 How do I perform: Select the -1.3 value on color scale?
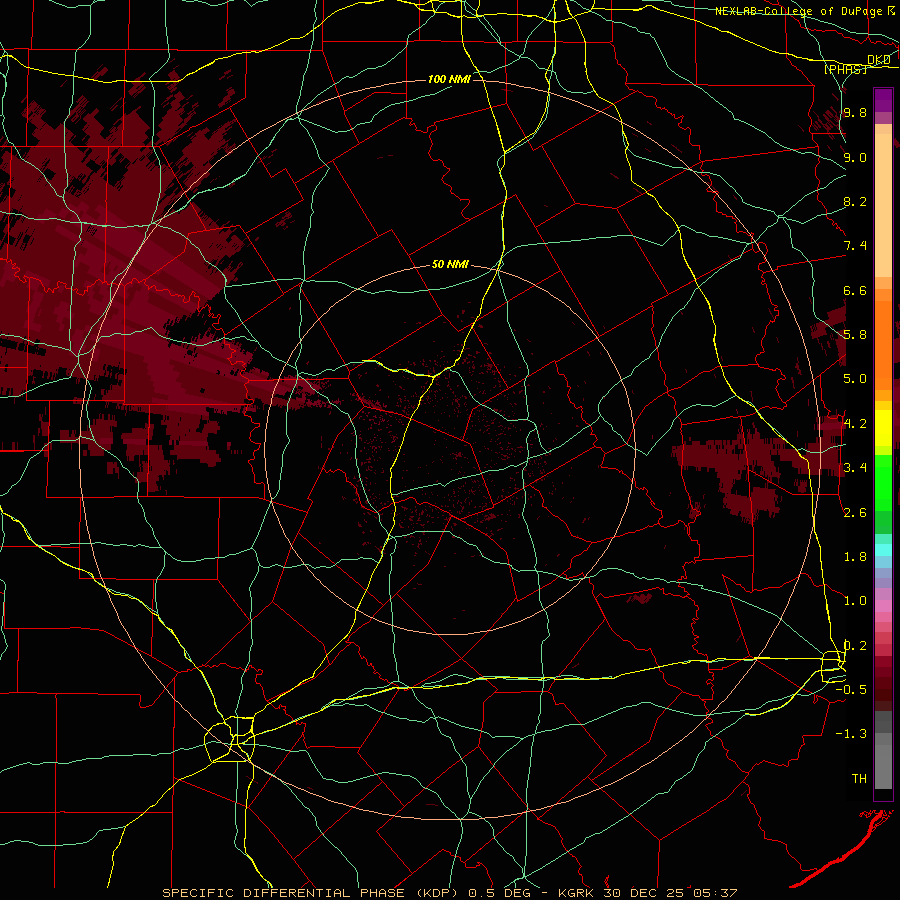[851, 734]
